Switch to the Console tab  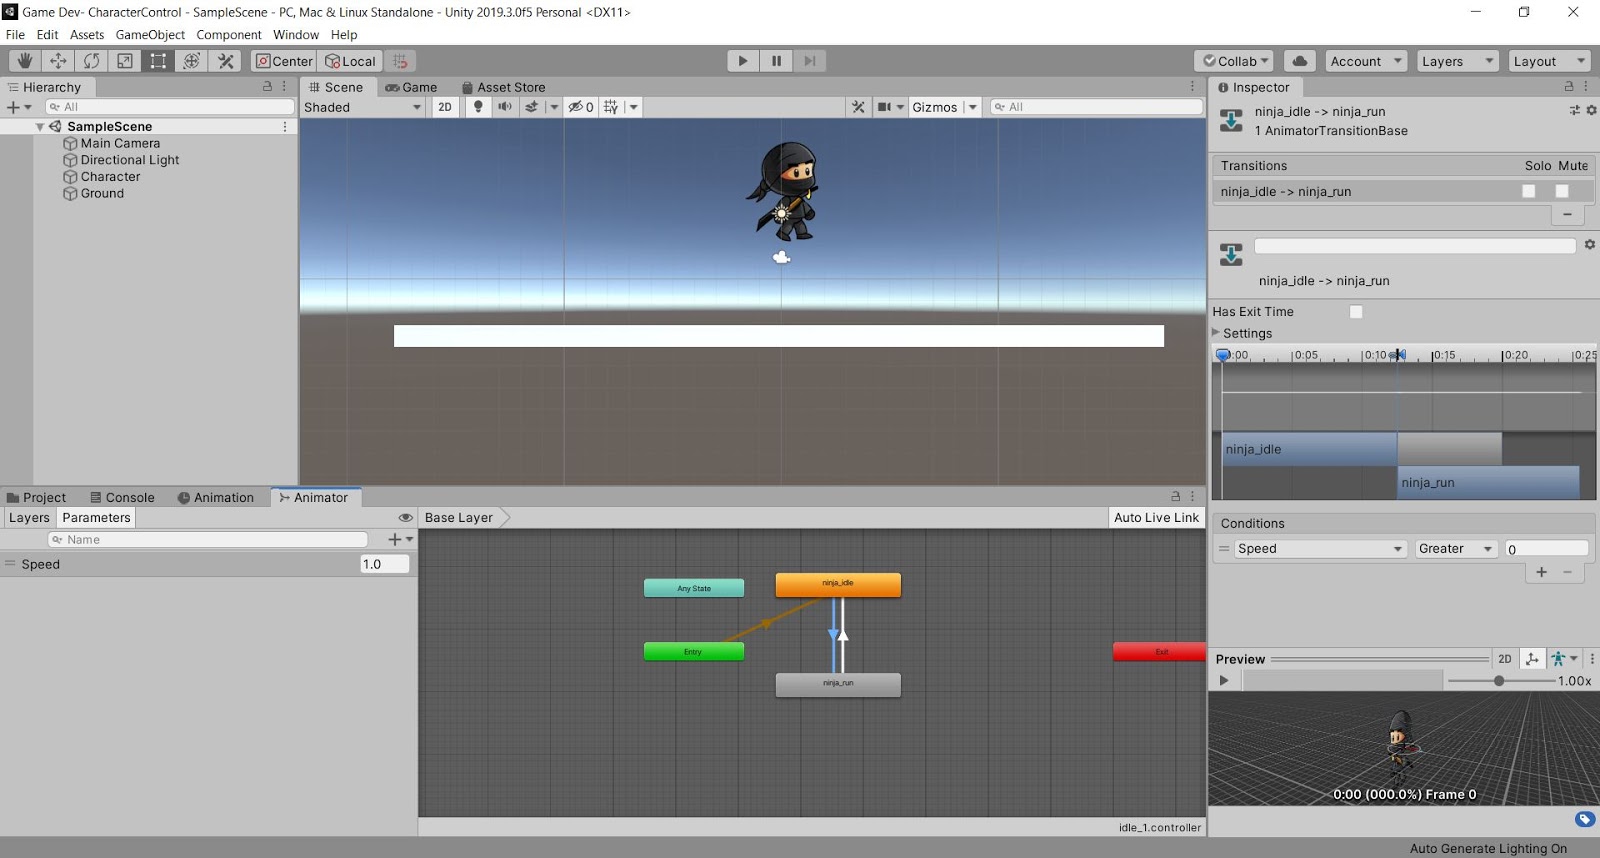122,497
